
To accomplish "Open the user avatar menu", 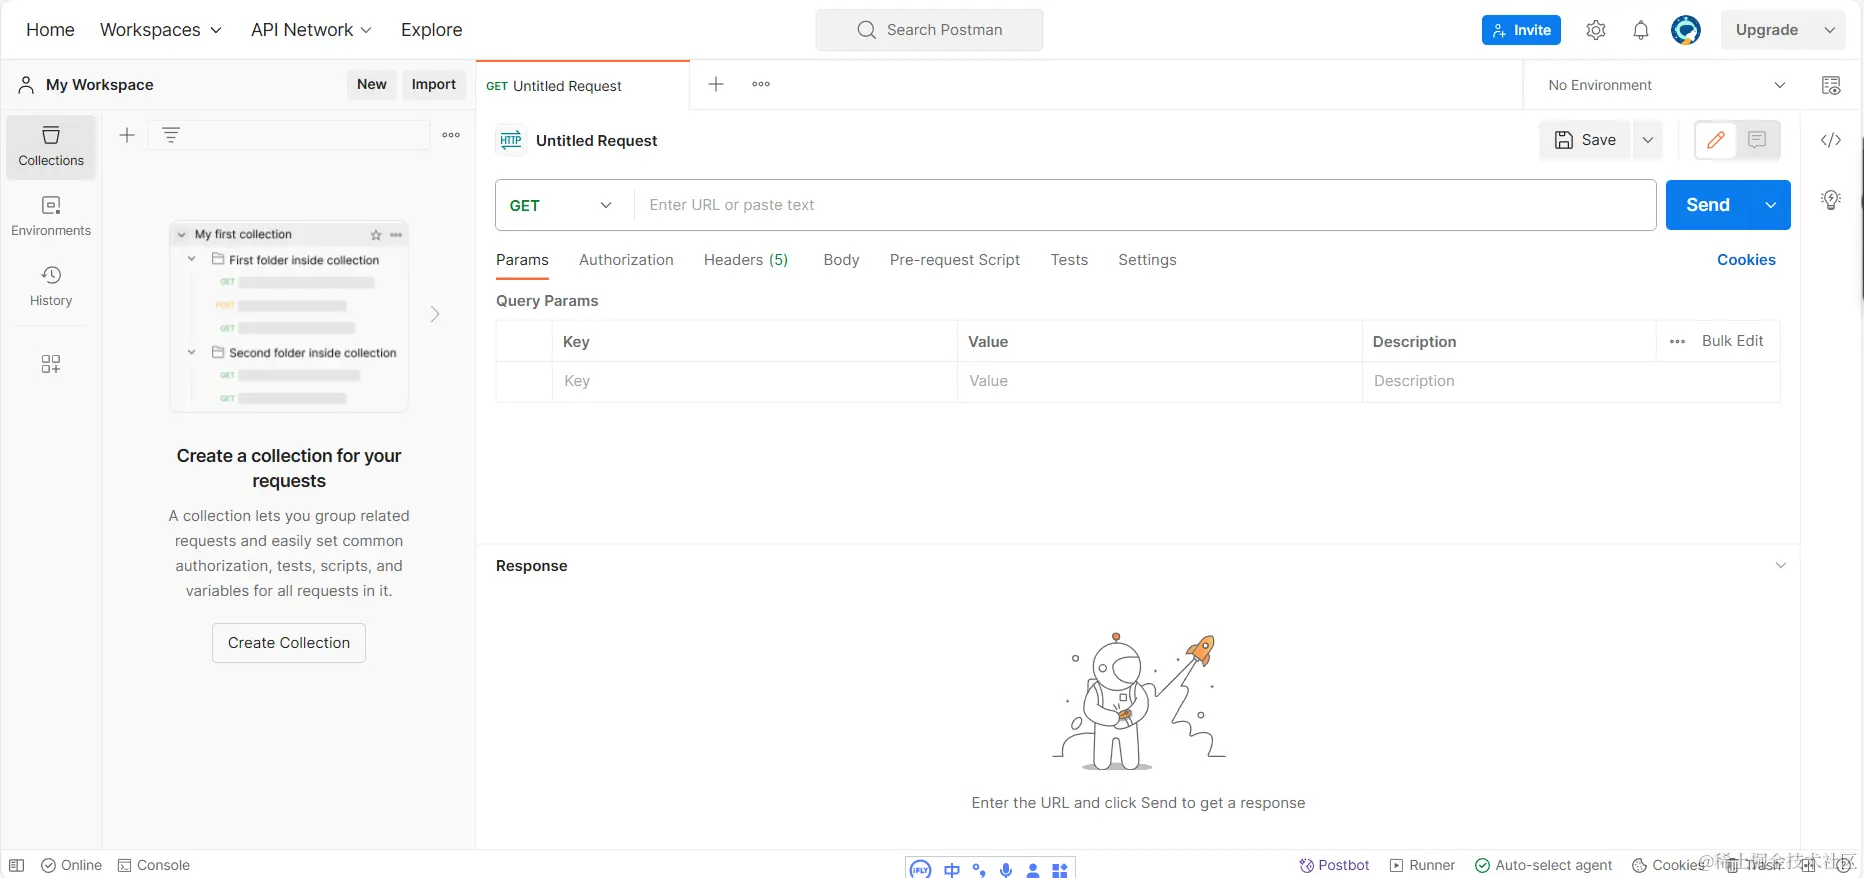I will point(1686,30).
